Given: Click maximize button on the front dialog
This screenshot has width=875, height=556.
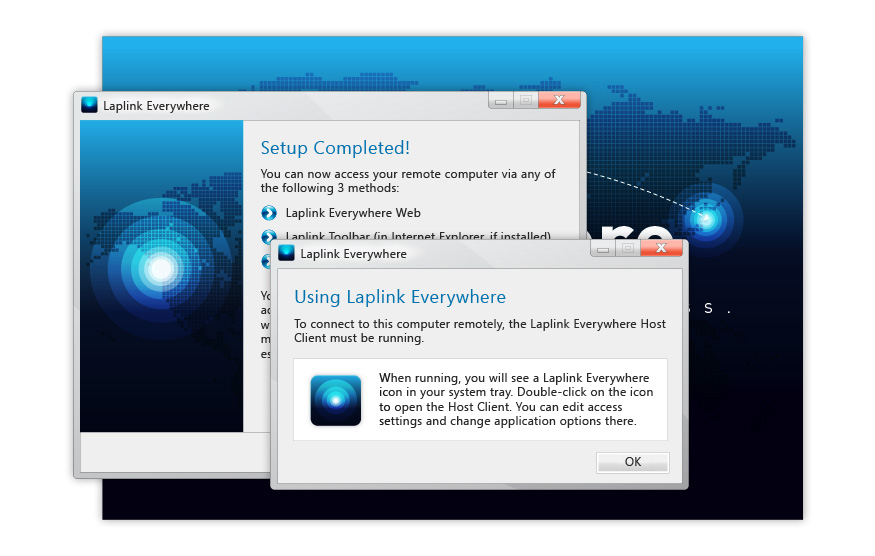Looking at the screenshot, I should click(627, 248).
